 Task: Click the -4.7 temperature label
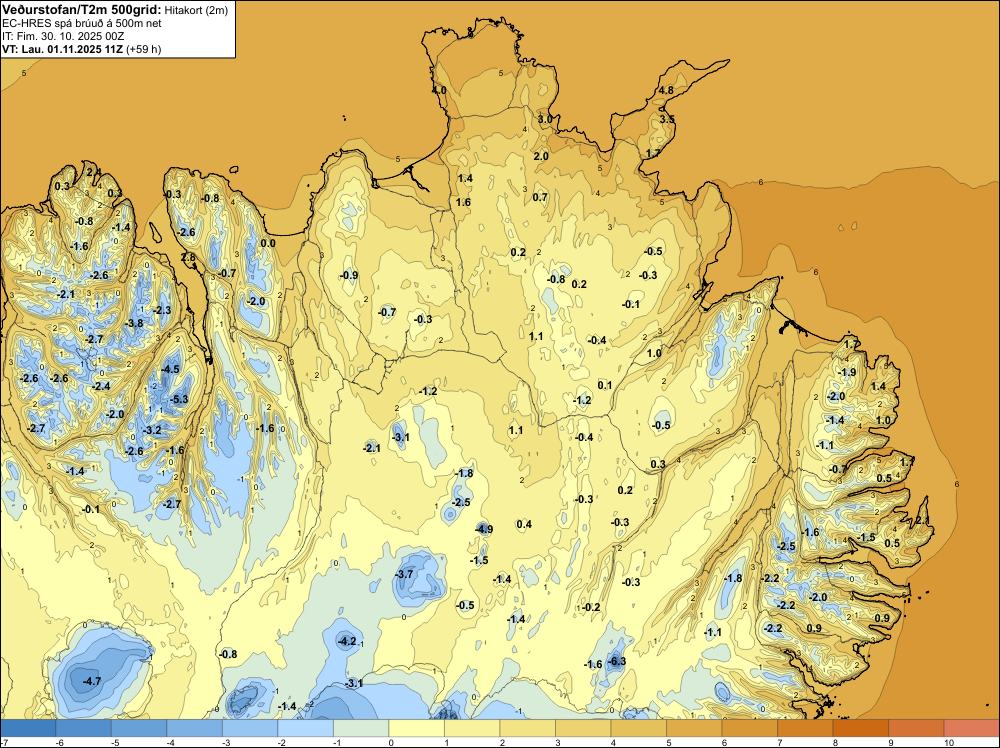click(92, 681)
